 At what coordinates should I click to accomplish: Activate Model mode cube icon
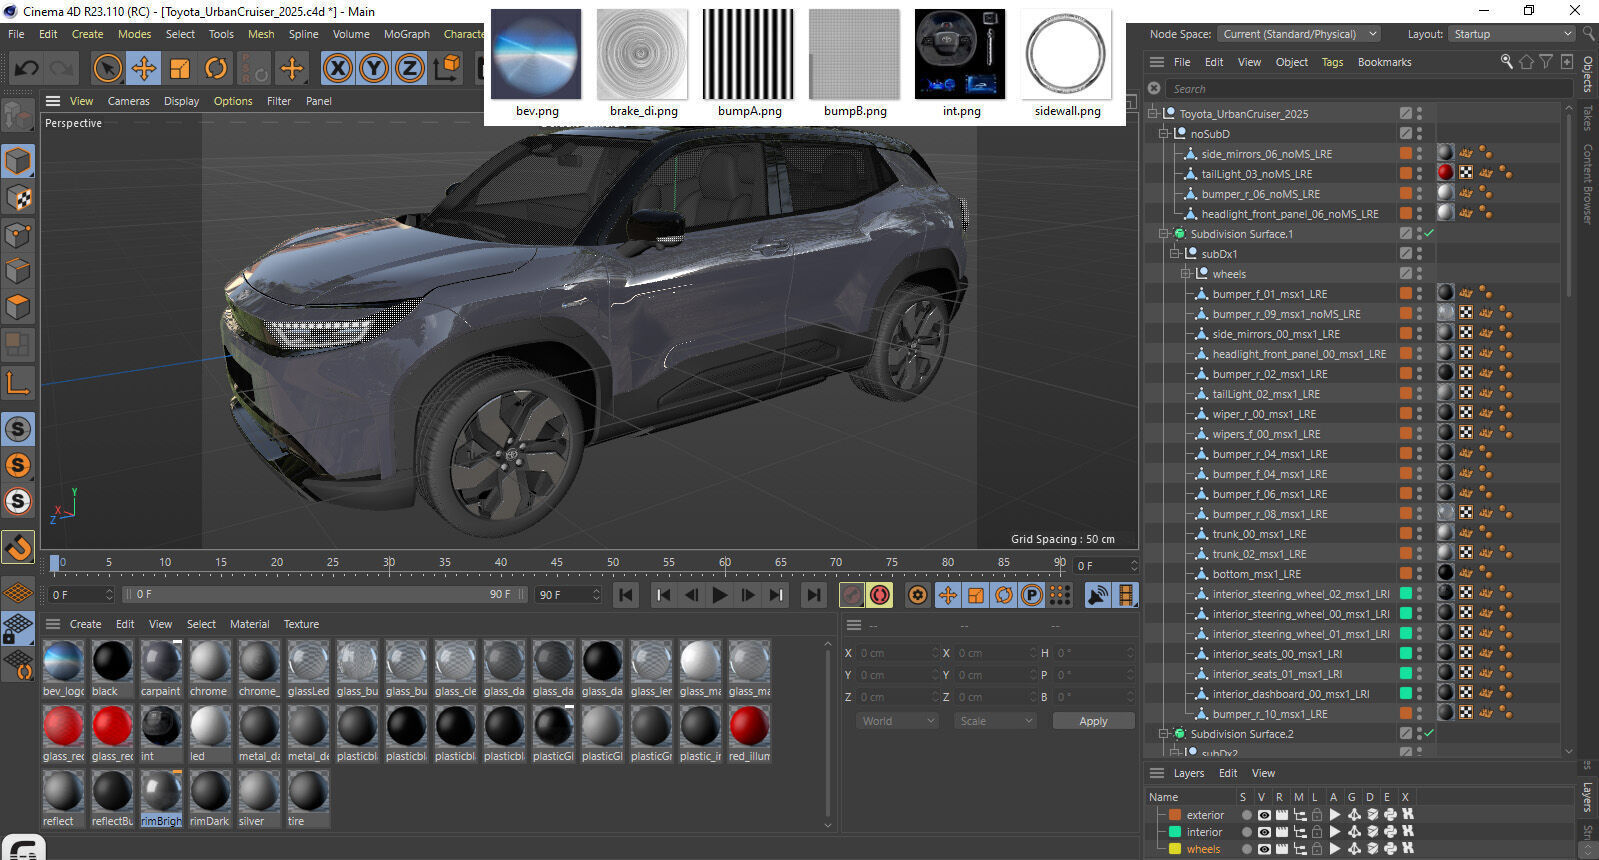pos(18,161)
